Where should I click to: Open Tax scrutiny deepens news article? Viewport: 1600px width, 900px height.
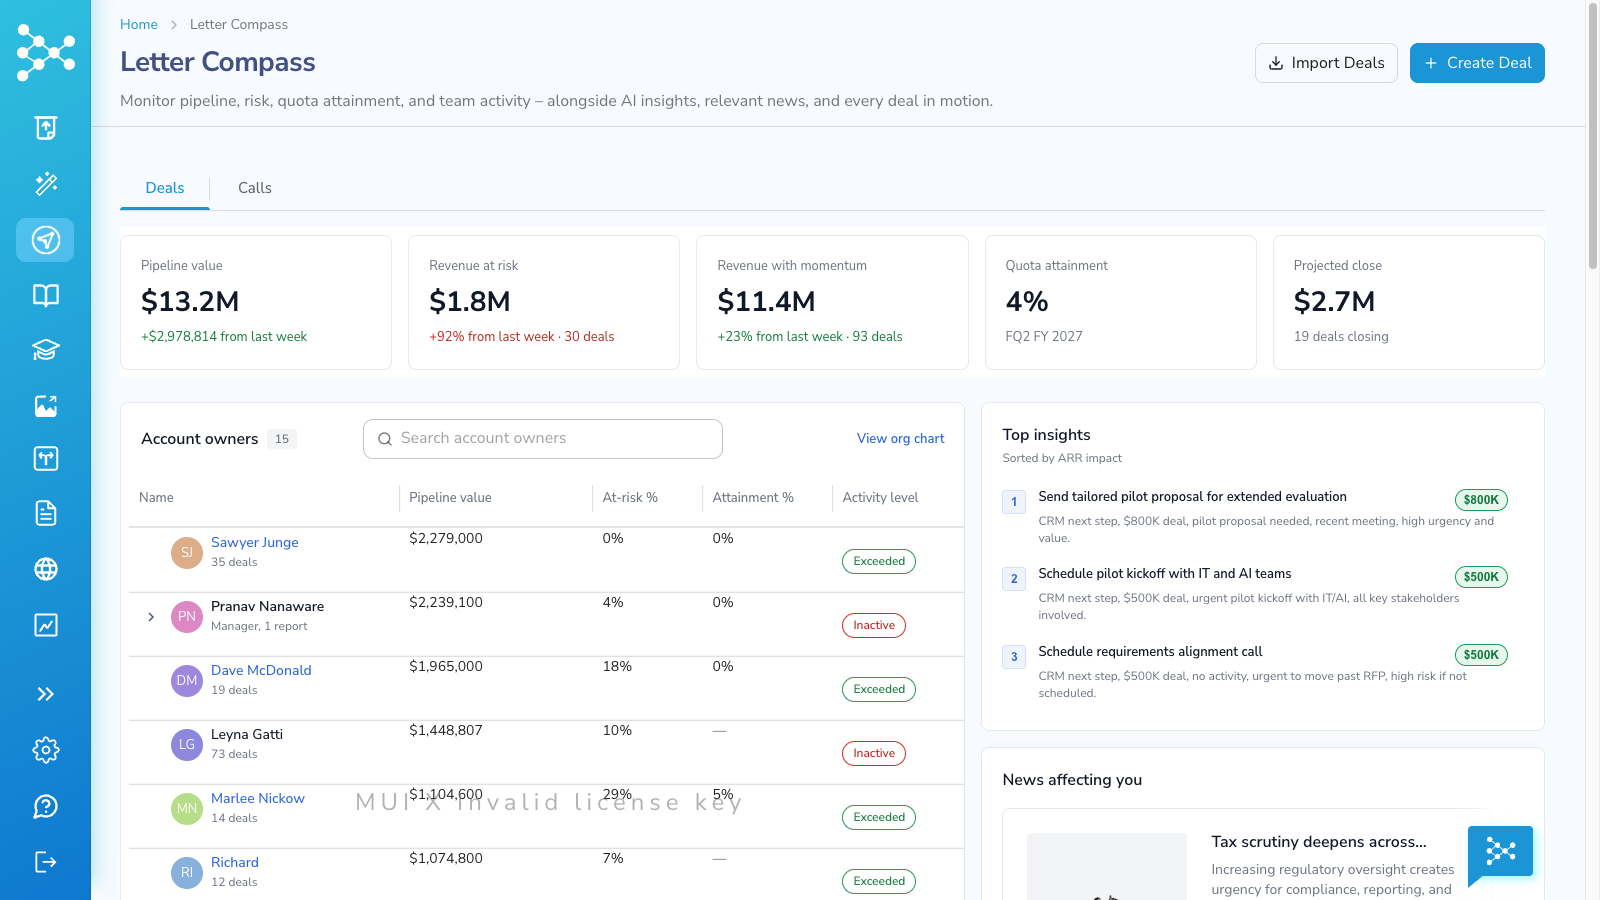1318,841
